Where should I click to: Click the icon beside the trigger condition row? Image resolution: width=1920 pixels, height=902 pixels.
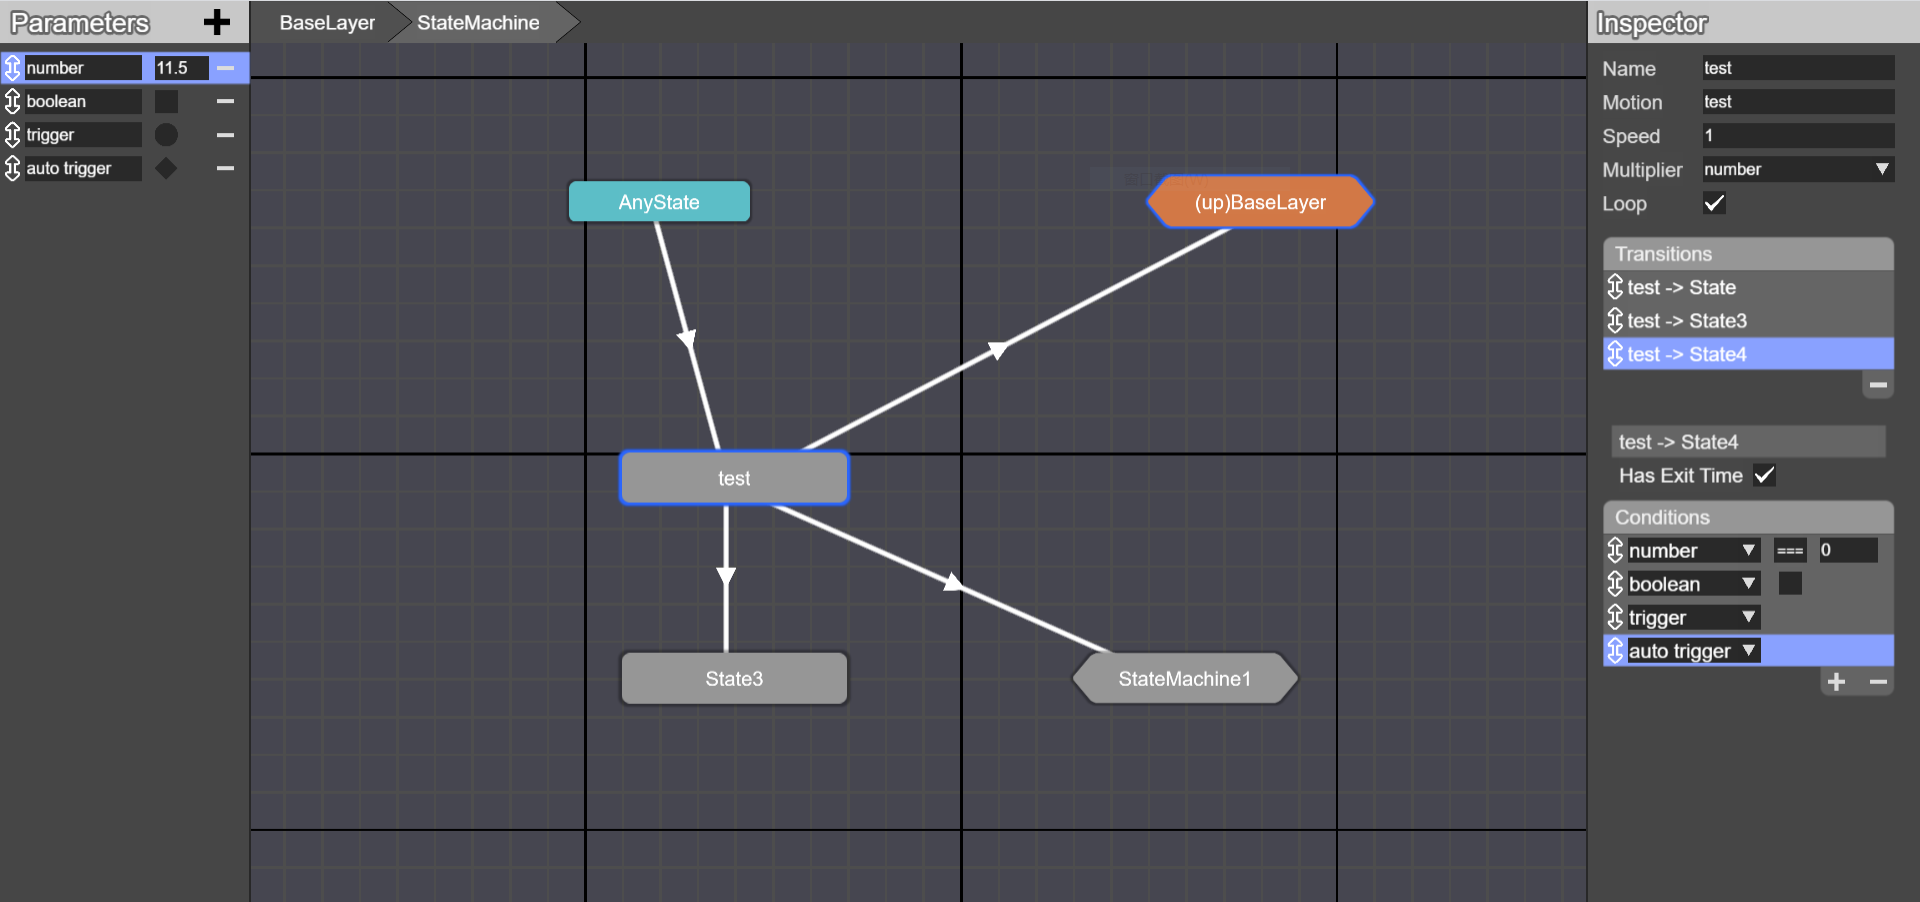point(1615,617)
